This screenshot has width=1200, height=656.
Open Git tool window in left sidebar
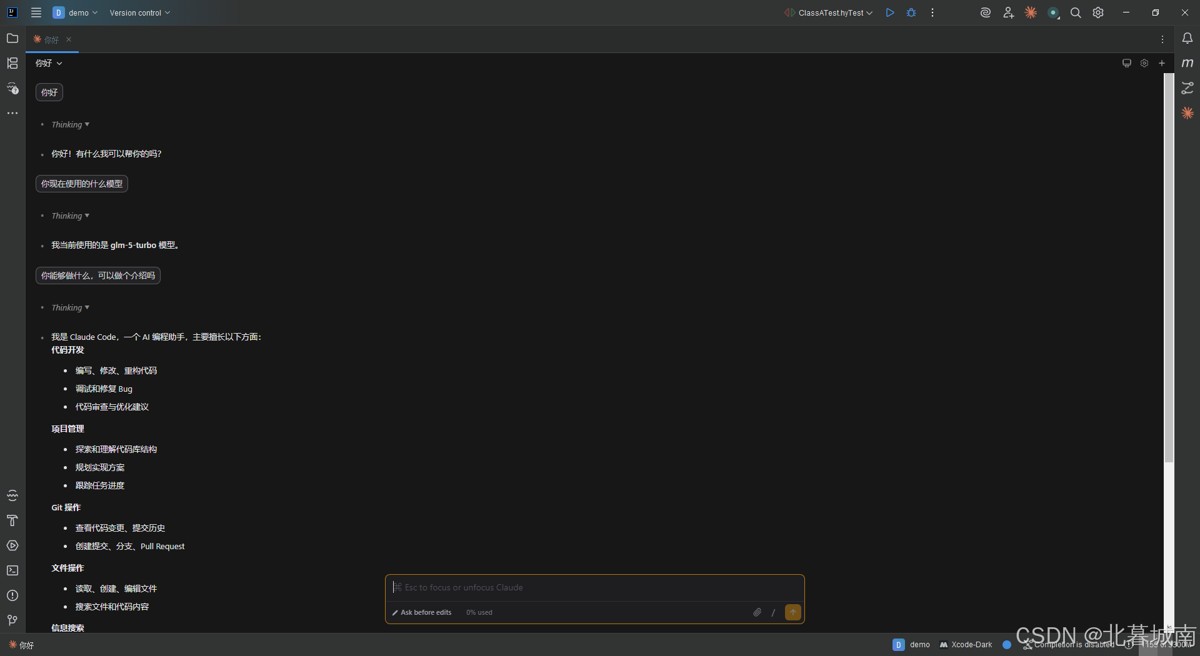point(12,620)
